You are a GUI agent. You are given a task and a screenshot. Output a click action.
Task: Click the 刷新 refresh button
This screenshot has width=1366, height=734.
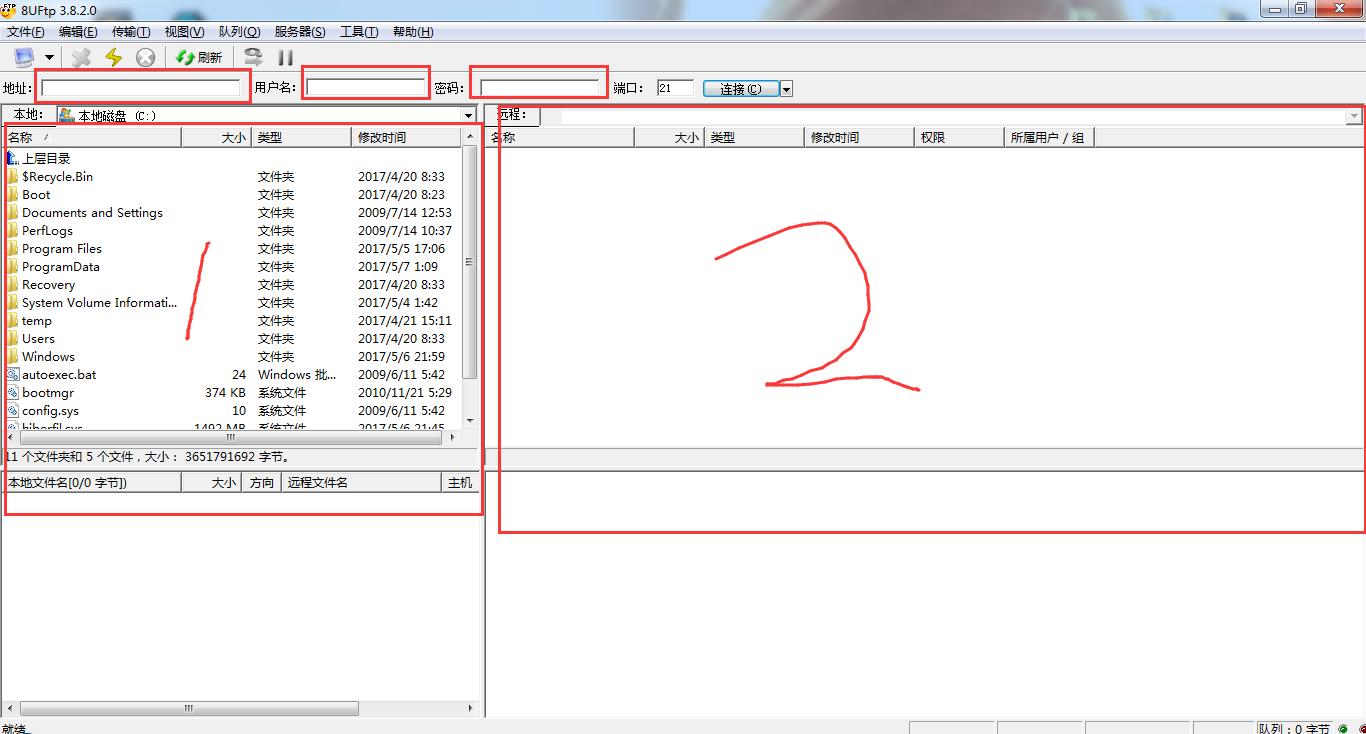click(x=199, y=58)
